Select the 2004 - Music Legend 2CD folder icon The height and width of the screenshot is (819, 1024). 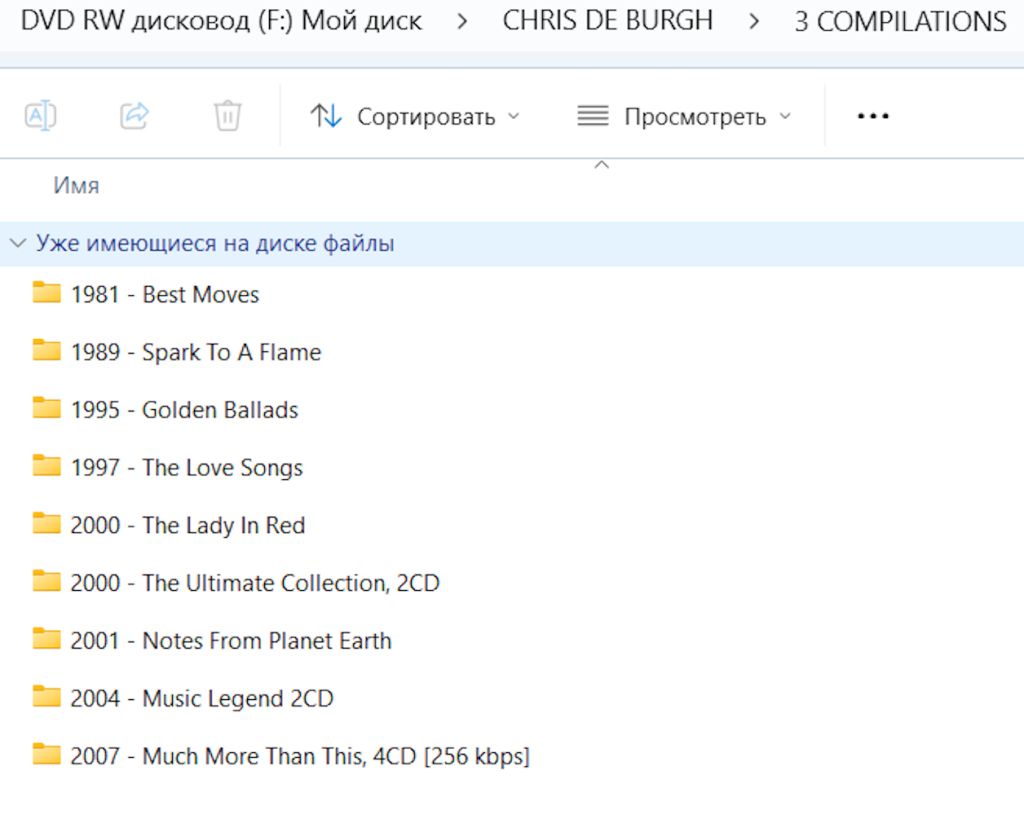coord(46,696)
